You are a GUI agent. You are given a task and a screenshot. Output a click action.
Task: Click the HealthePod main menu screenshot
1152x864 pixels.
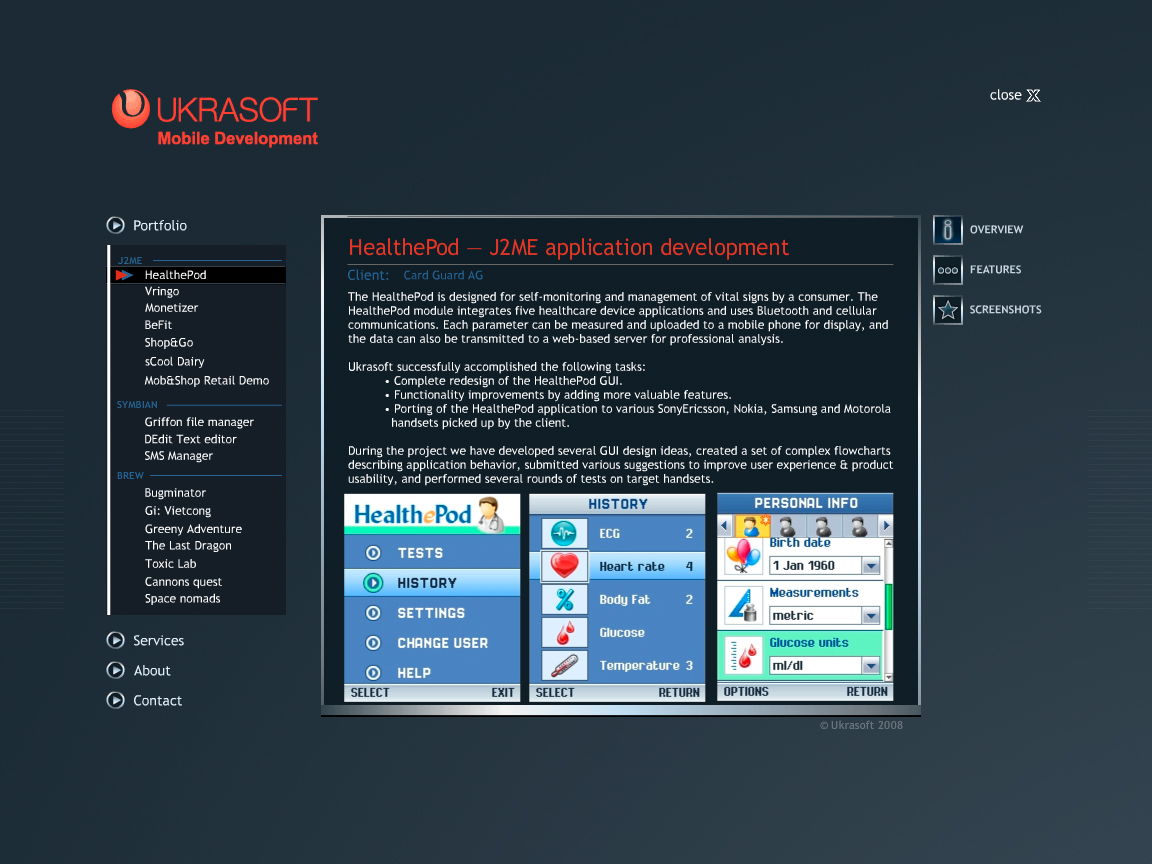coord(432,597)
